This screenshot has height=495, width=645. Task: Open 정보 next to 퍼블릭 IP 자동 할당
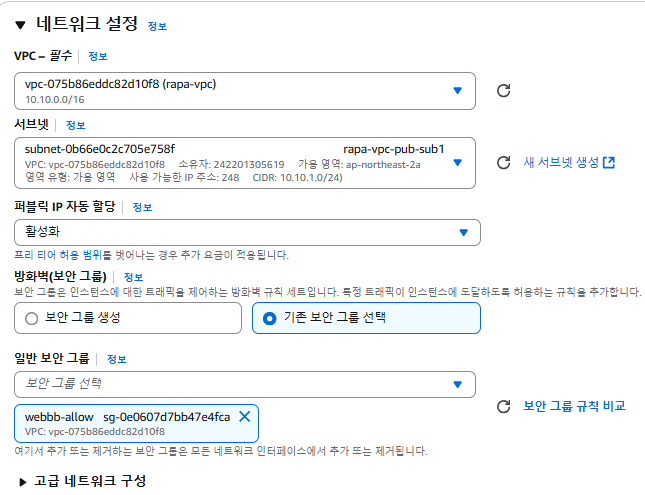(142, 207)
